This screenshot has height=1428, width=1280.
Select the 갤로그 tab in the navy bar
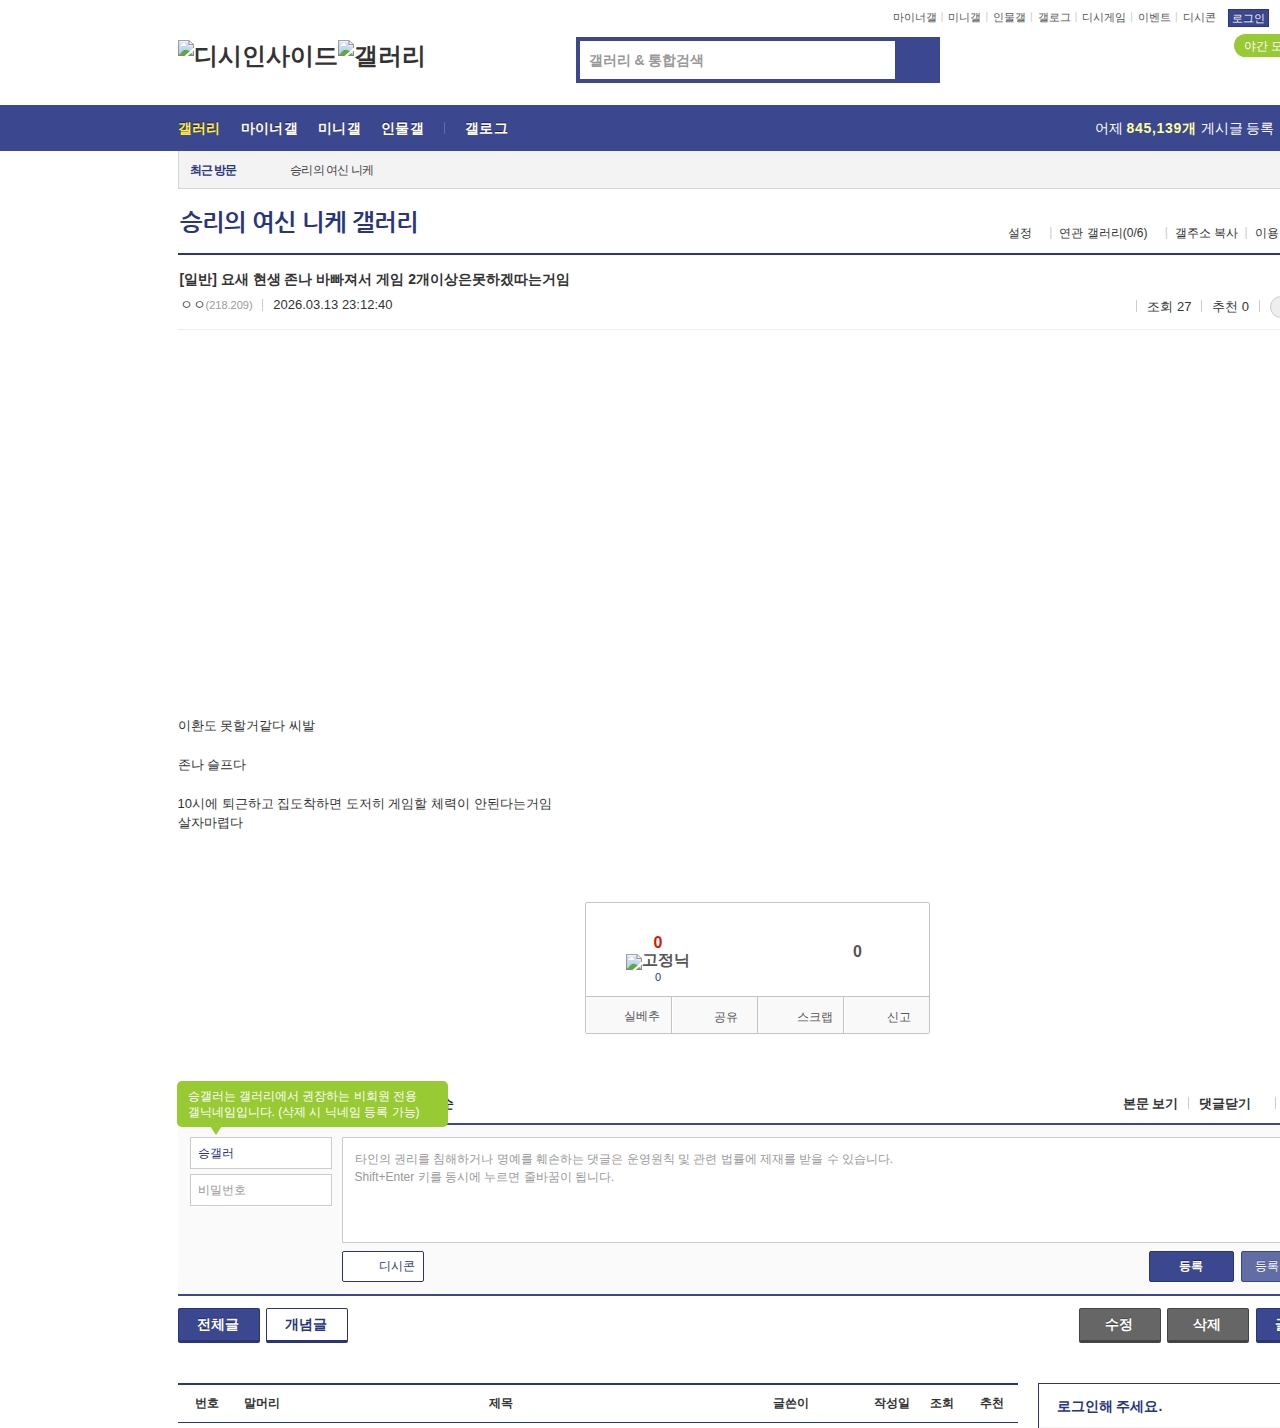pyautogui.click(x=486, y=128)
